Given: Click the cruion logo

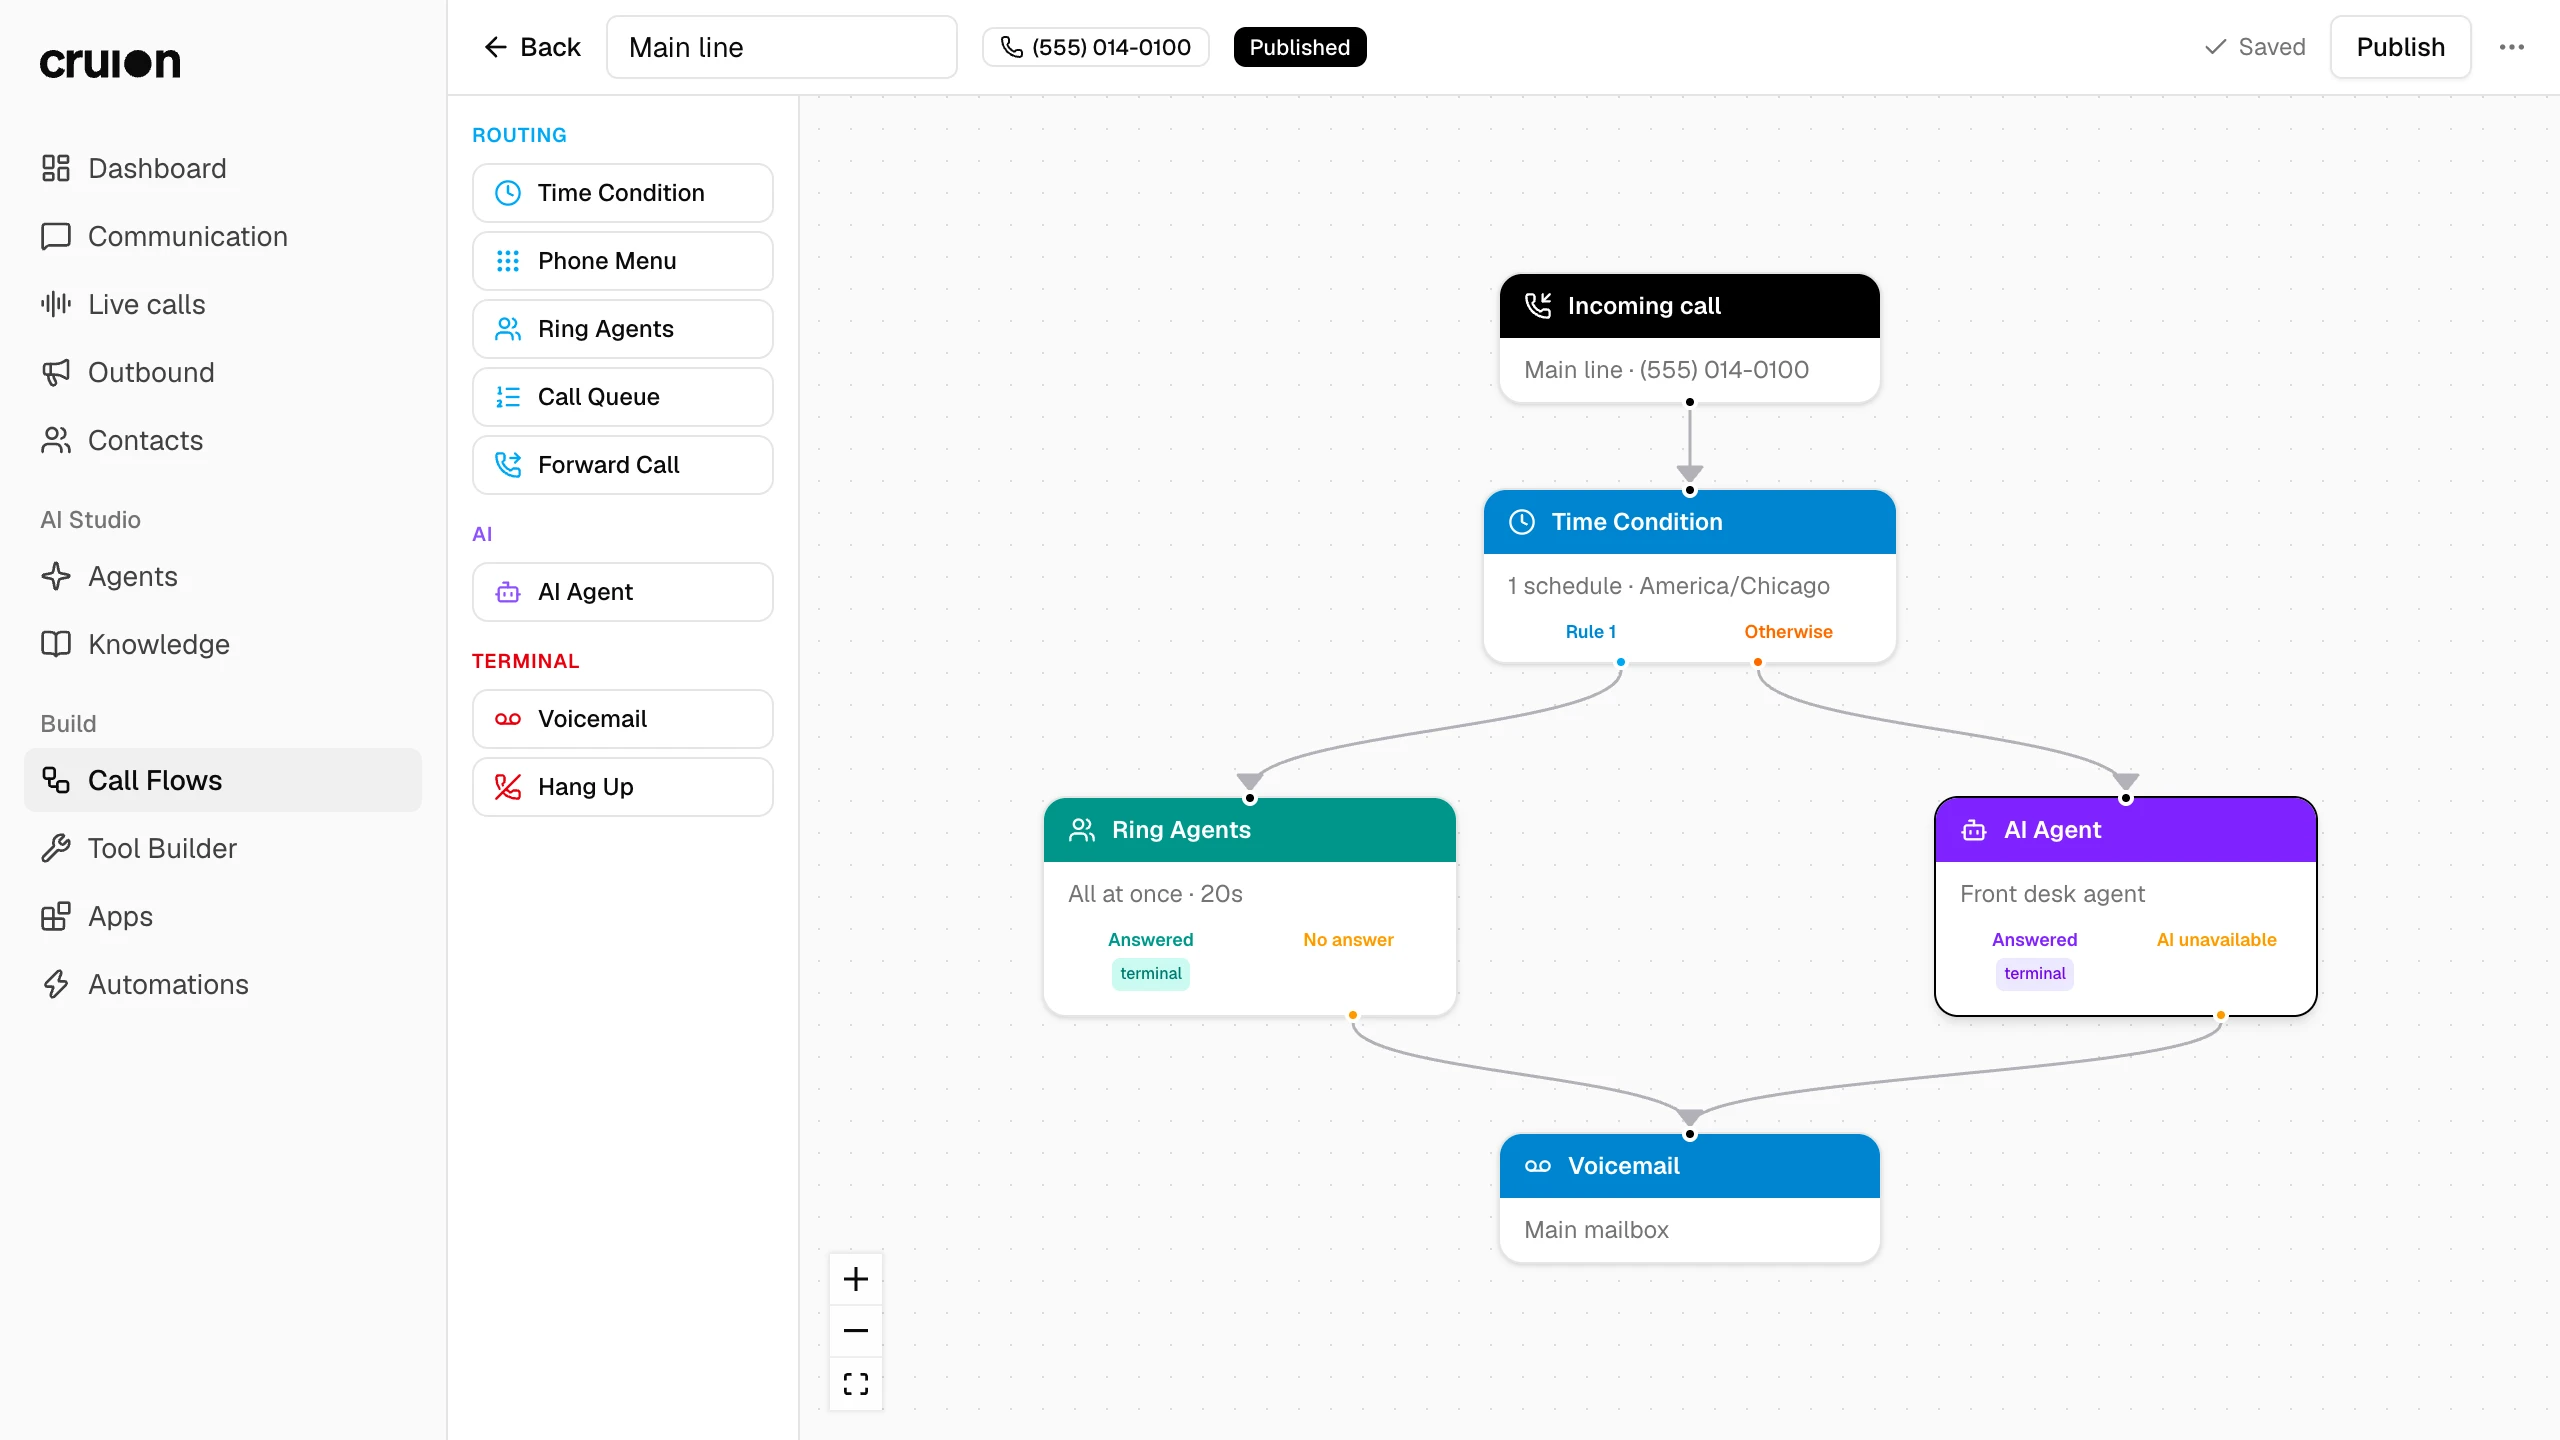Looking at the screenshot, I should pos(110,63).
